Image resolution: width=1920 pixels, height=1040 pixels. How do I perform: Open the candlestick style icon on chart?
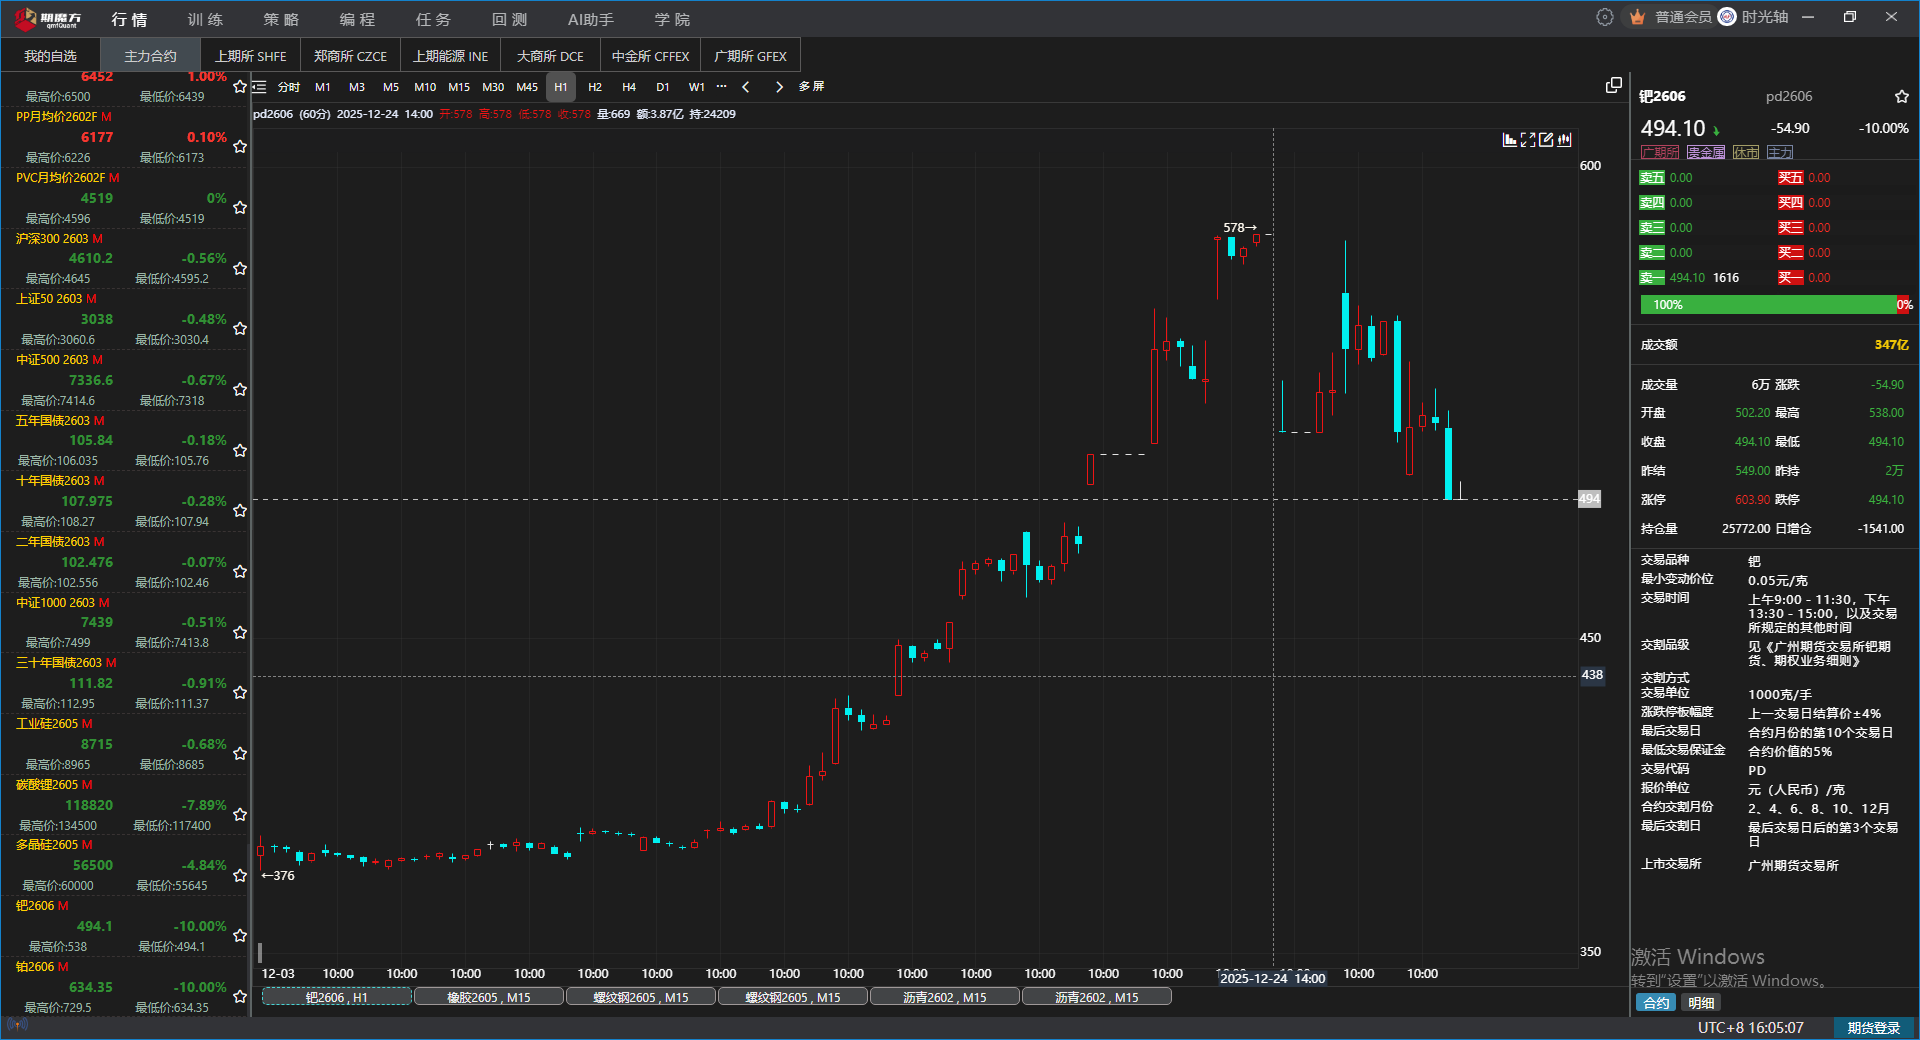(x=1564, y=140)
